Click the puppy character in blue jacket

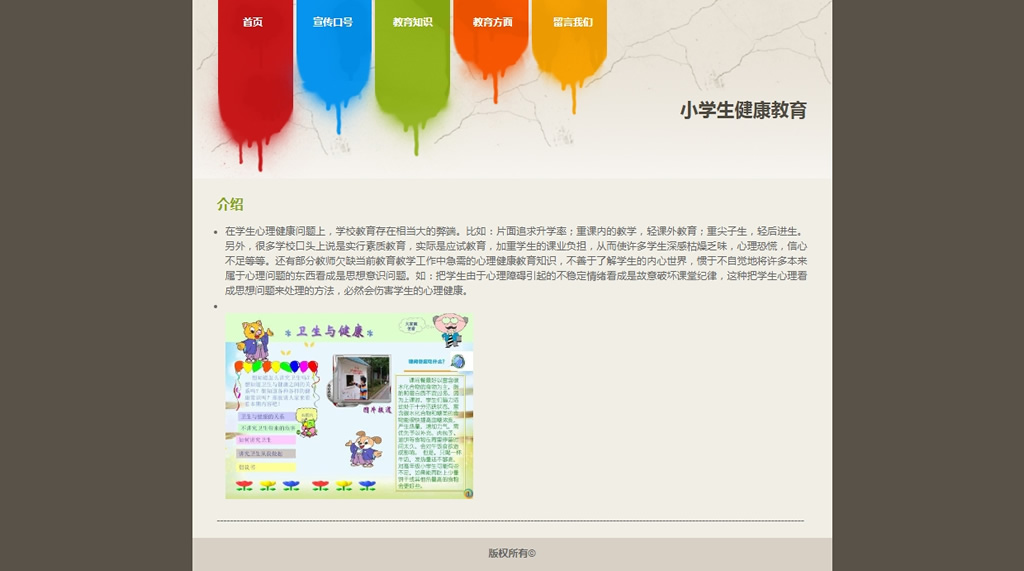362,450
